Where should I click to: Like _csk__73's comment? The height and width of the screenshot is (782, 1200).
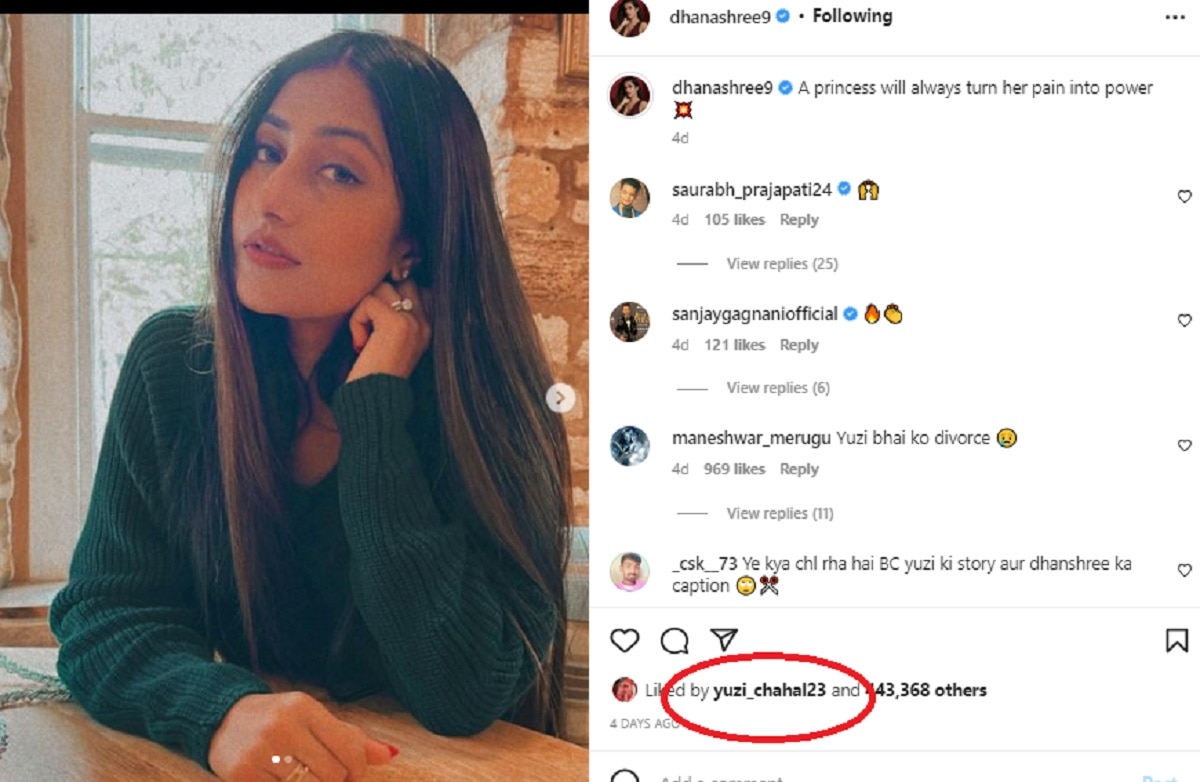tap(1184, 571)
